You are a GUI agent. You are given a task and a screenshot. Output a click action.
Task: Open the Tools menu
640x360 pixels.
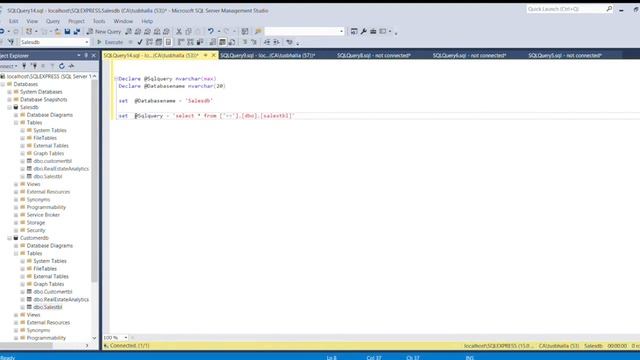pos(99,21)
